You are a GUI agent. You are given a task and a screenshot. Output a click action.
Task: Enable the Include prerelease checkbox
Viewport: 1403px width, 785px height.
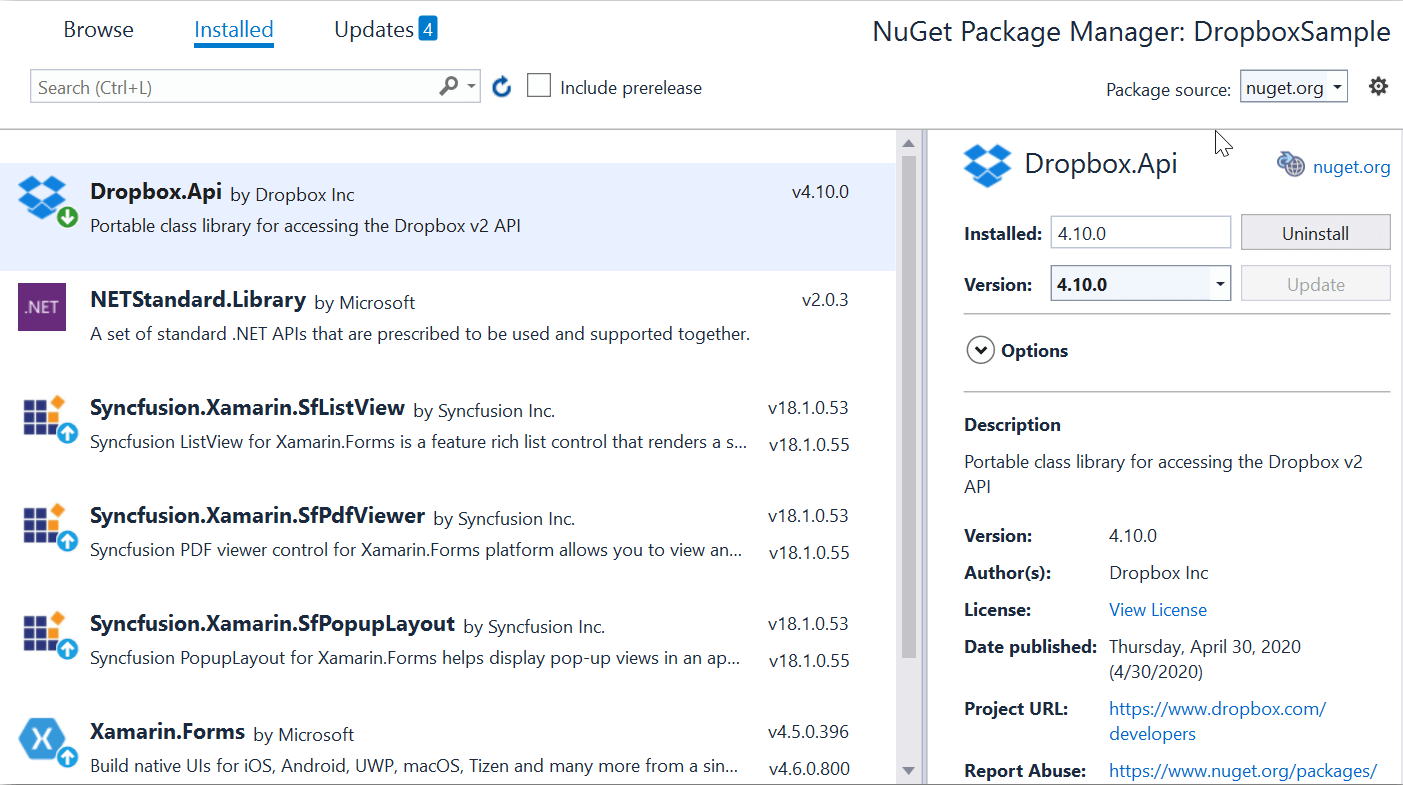pyautogui.click(x=539, y=86)
